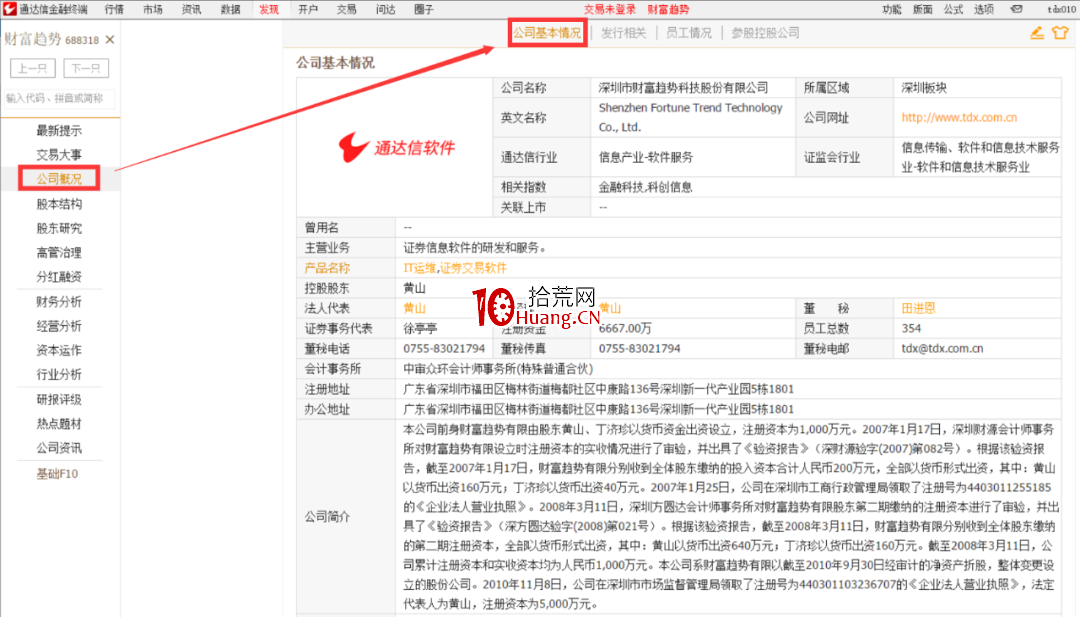
Task: Open the 版面 menu
Action: [x=923, y=9]
